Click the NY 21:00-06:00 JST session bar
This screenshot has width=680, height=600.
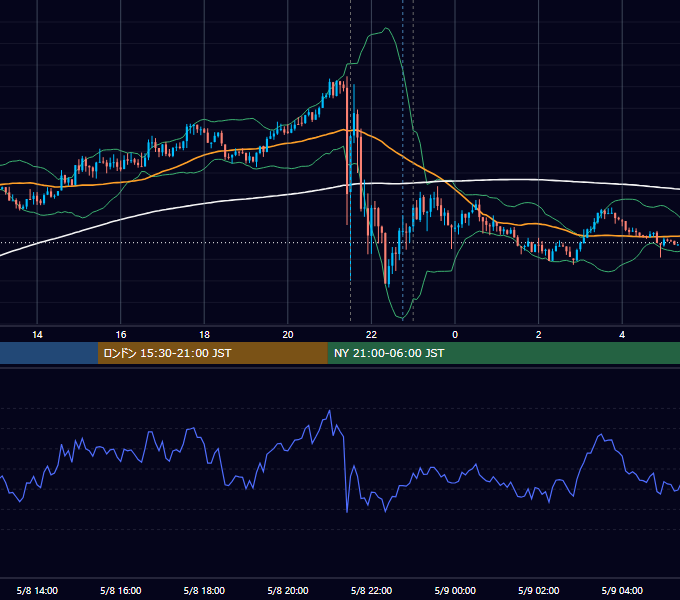point(503,353)
